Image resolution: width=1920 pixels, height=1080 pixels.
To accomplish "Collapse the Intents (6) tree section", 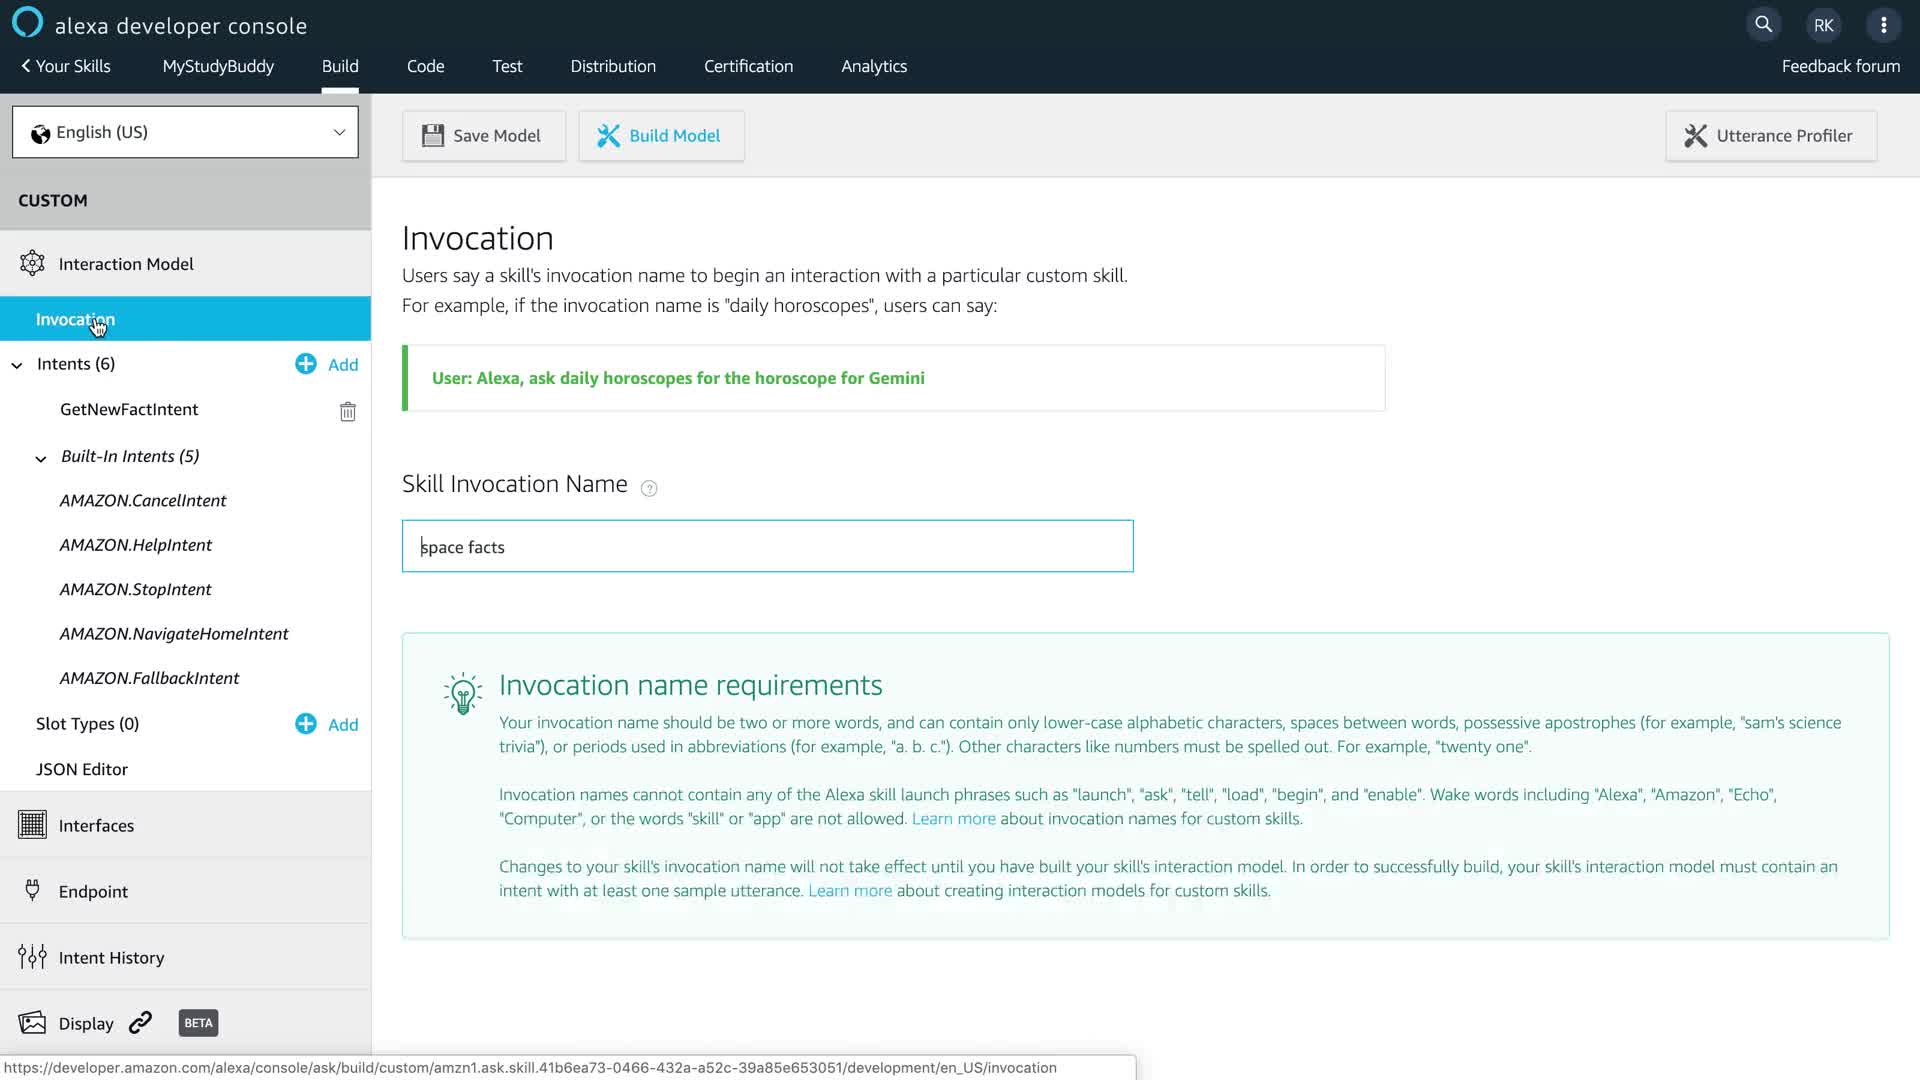I will point(17,365).
